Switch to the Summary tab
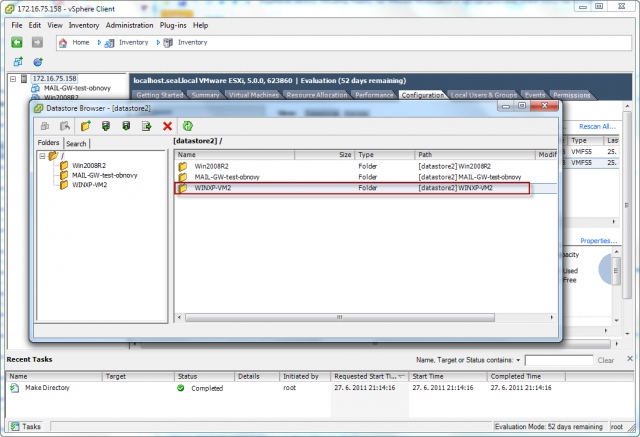This screenshot has width=640, height=437. pos(205,95)
